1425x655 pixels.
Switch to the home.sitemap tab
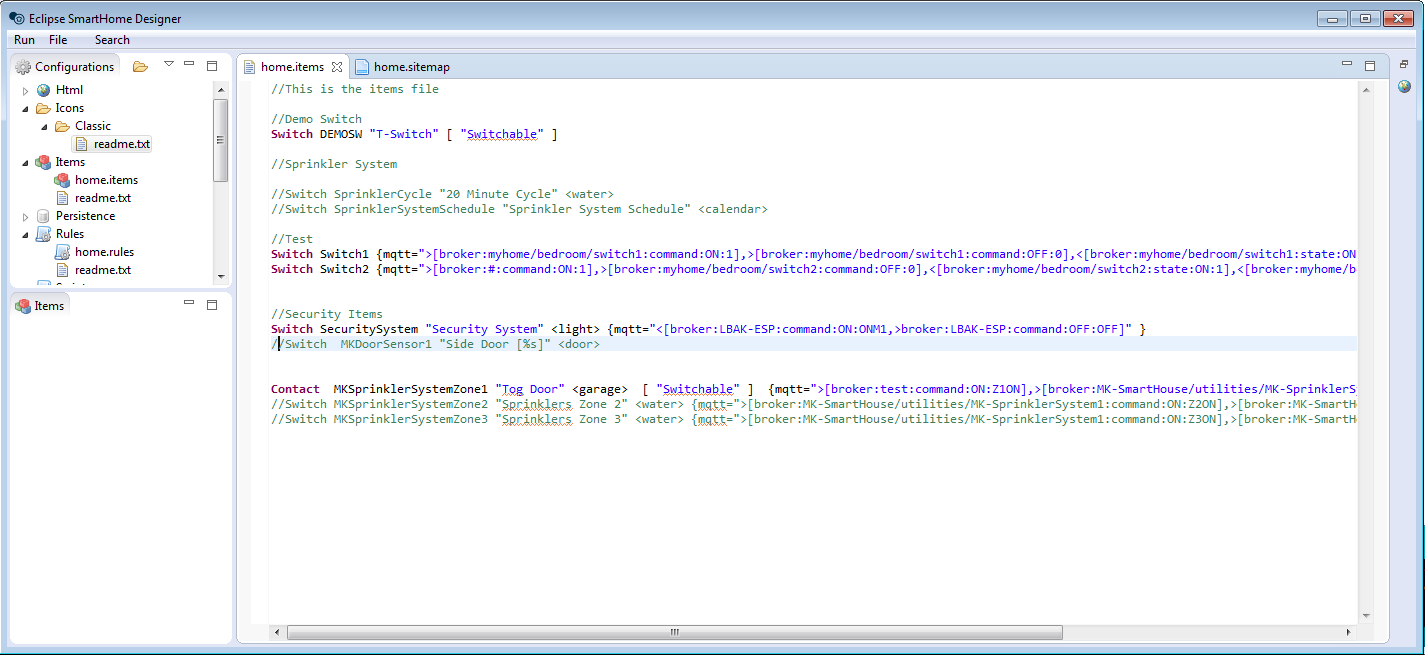[x=411, y=67]
